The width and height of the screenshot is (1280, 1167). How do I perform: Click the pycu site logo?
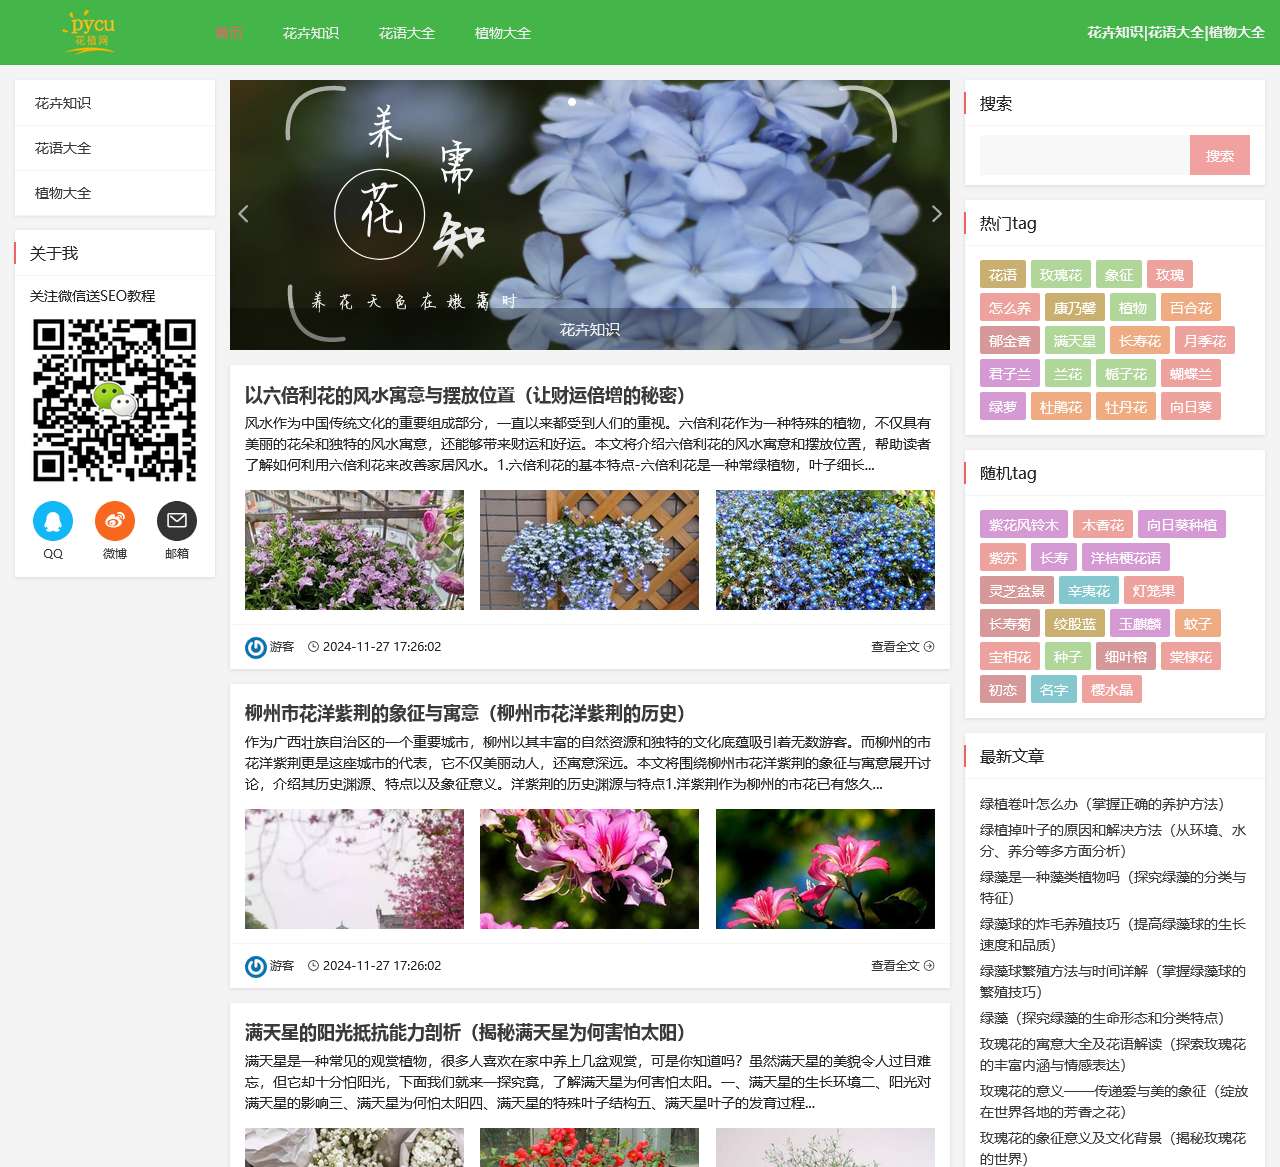[x=91, y=31]
